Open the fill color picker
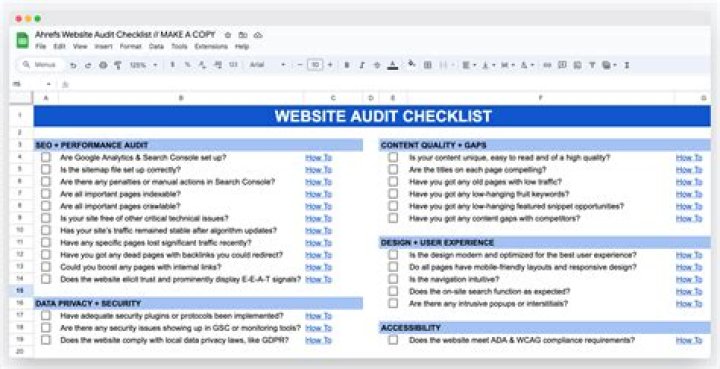 pyautogui.click(x=411, y=64)
